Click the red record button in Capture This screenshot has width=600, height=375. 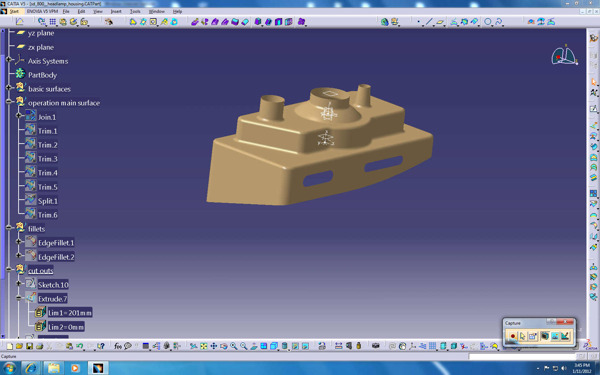512,336
